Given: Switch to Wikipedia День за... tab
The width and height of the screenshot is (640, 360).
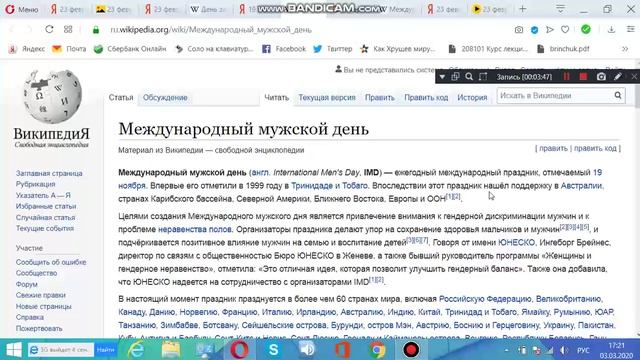Looking at the screenshot, I should (x=208, y=9).
